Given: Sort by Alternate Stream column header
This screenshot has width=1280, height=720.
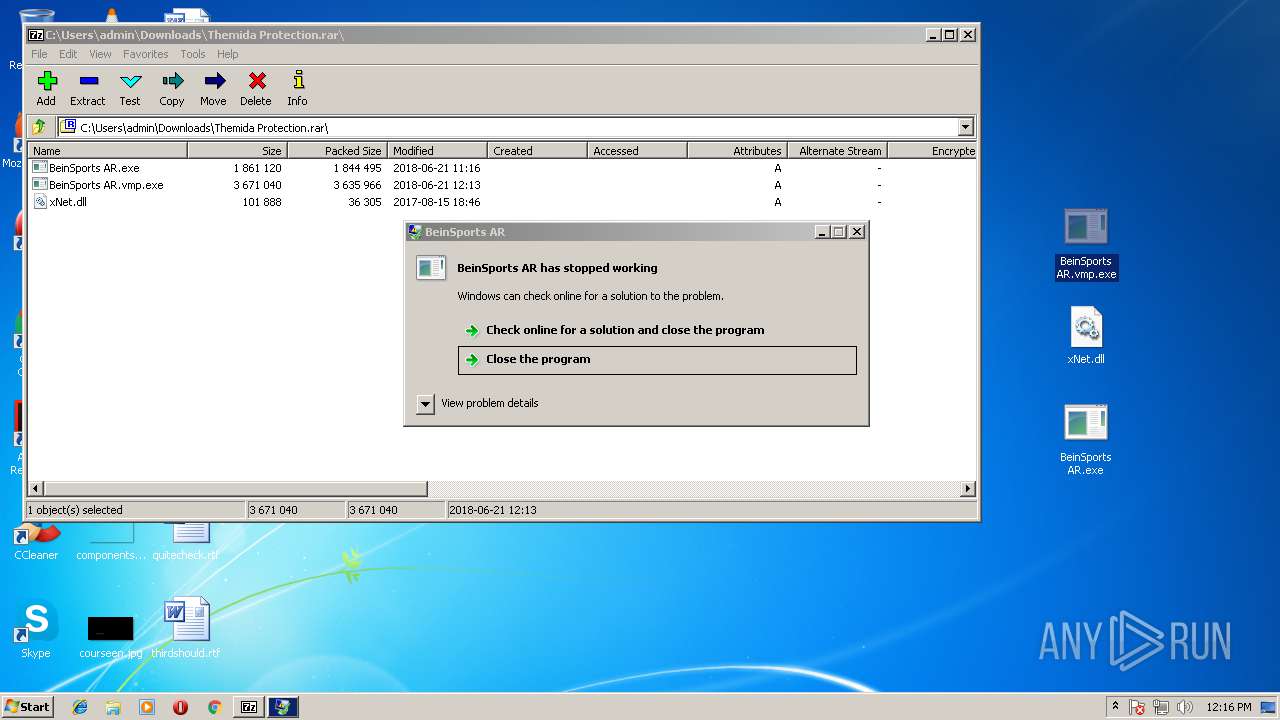Looking at the screenshot, I should (x=838, y=151).
